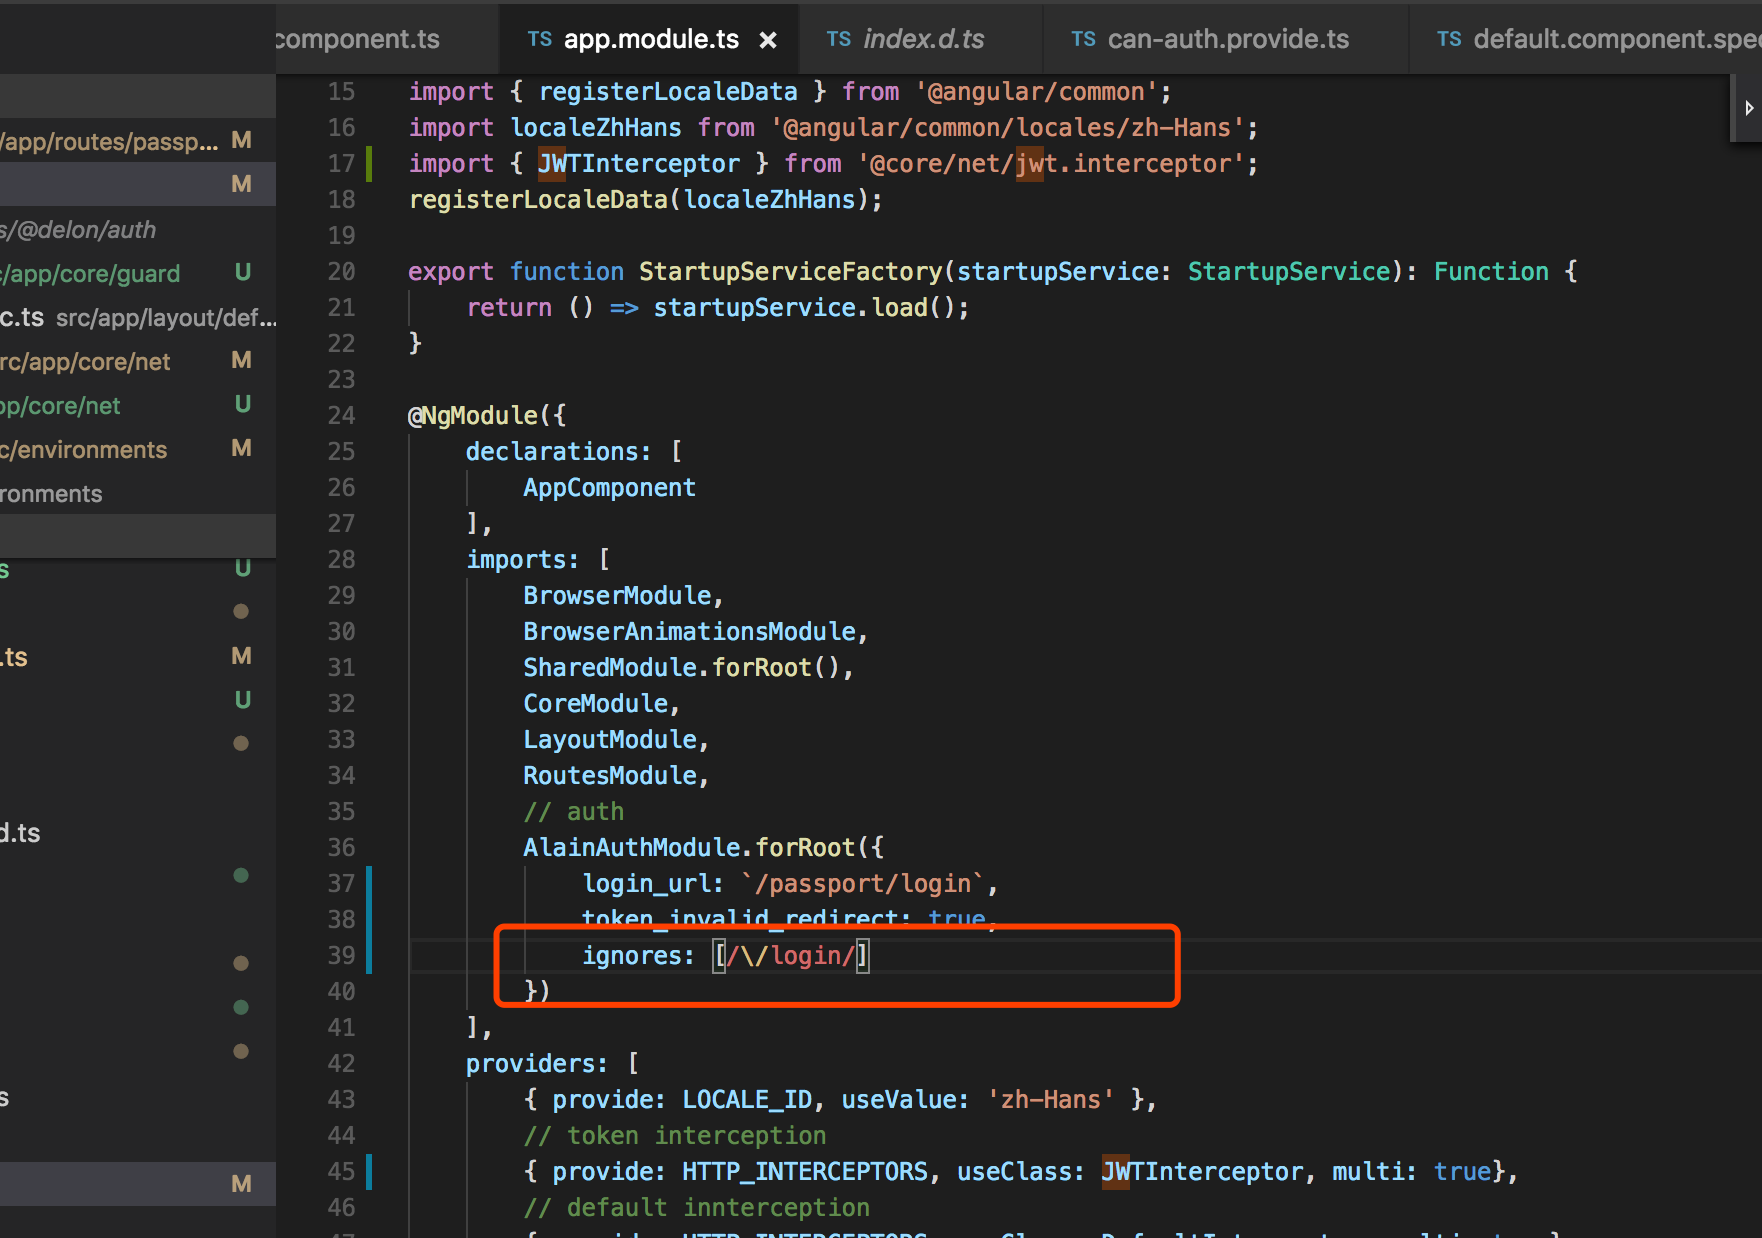This screenshot has width=1762, height=1238.
Task: Click the TS icon on default.component.spec tab
Action: point(1449,39)
